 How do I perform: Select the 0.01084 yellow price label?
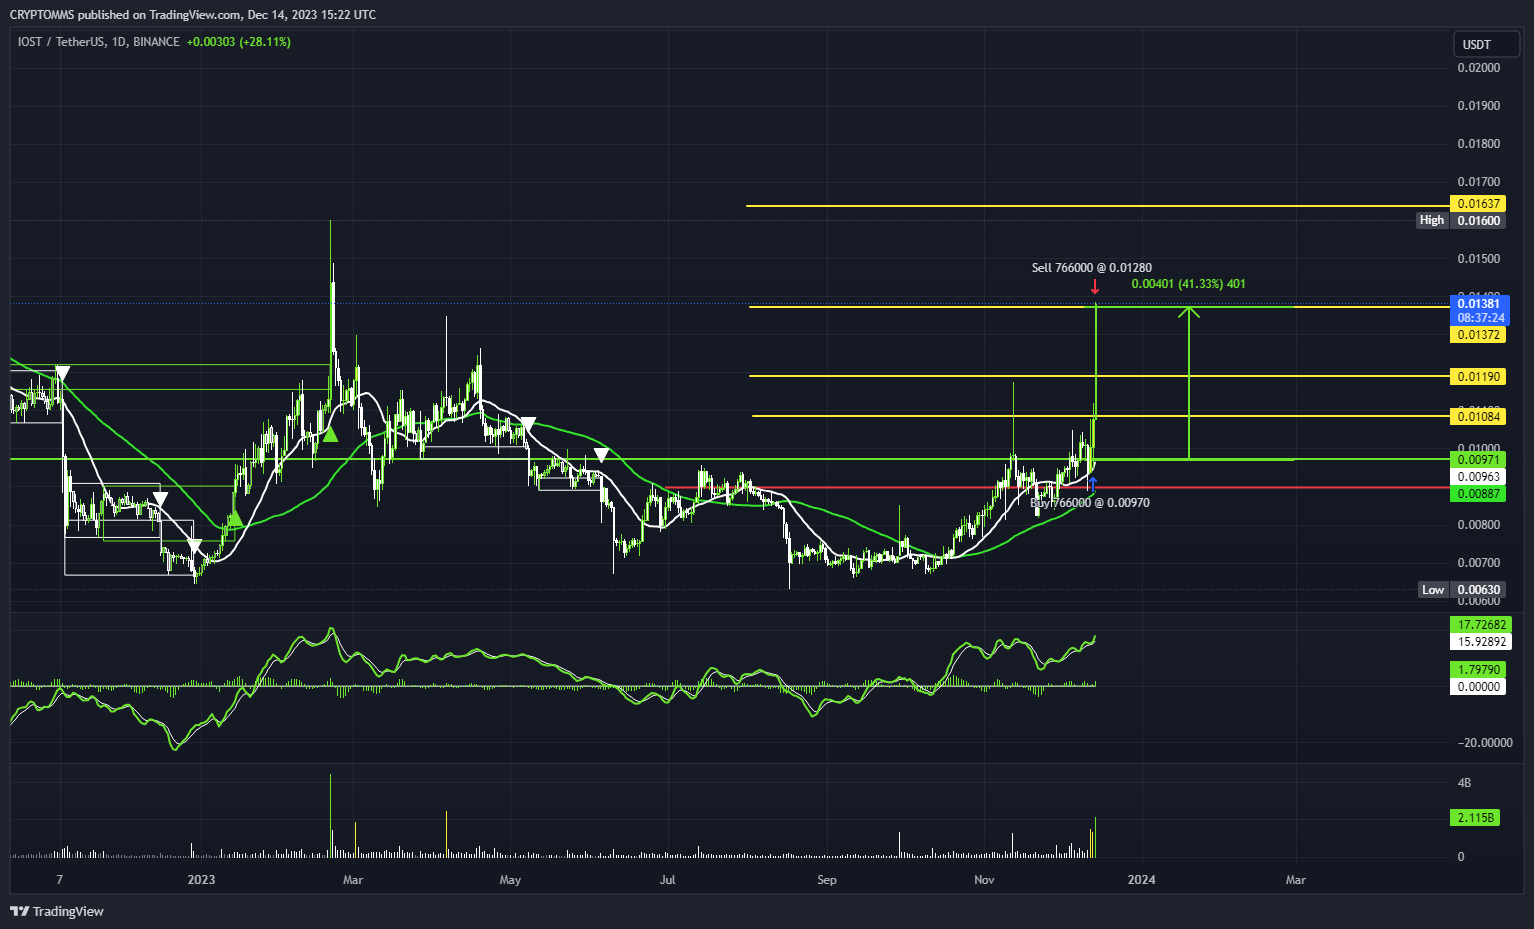pyautogui.click(x=1478, y=417)
